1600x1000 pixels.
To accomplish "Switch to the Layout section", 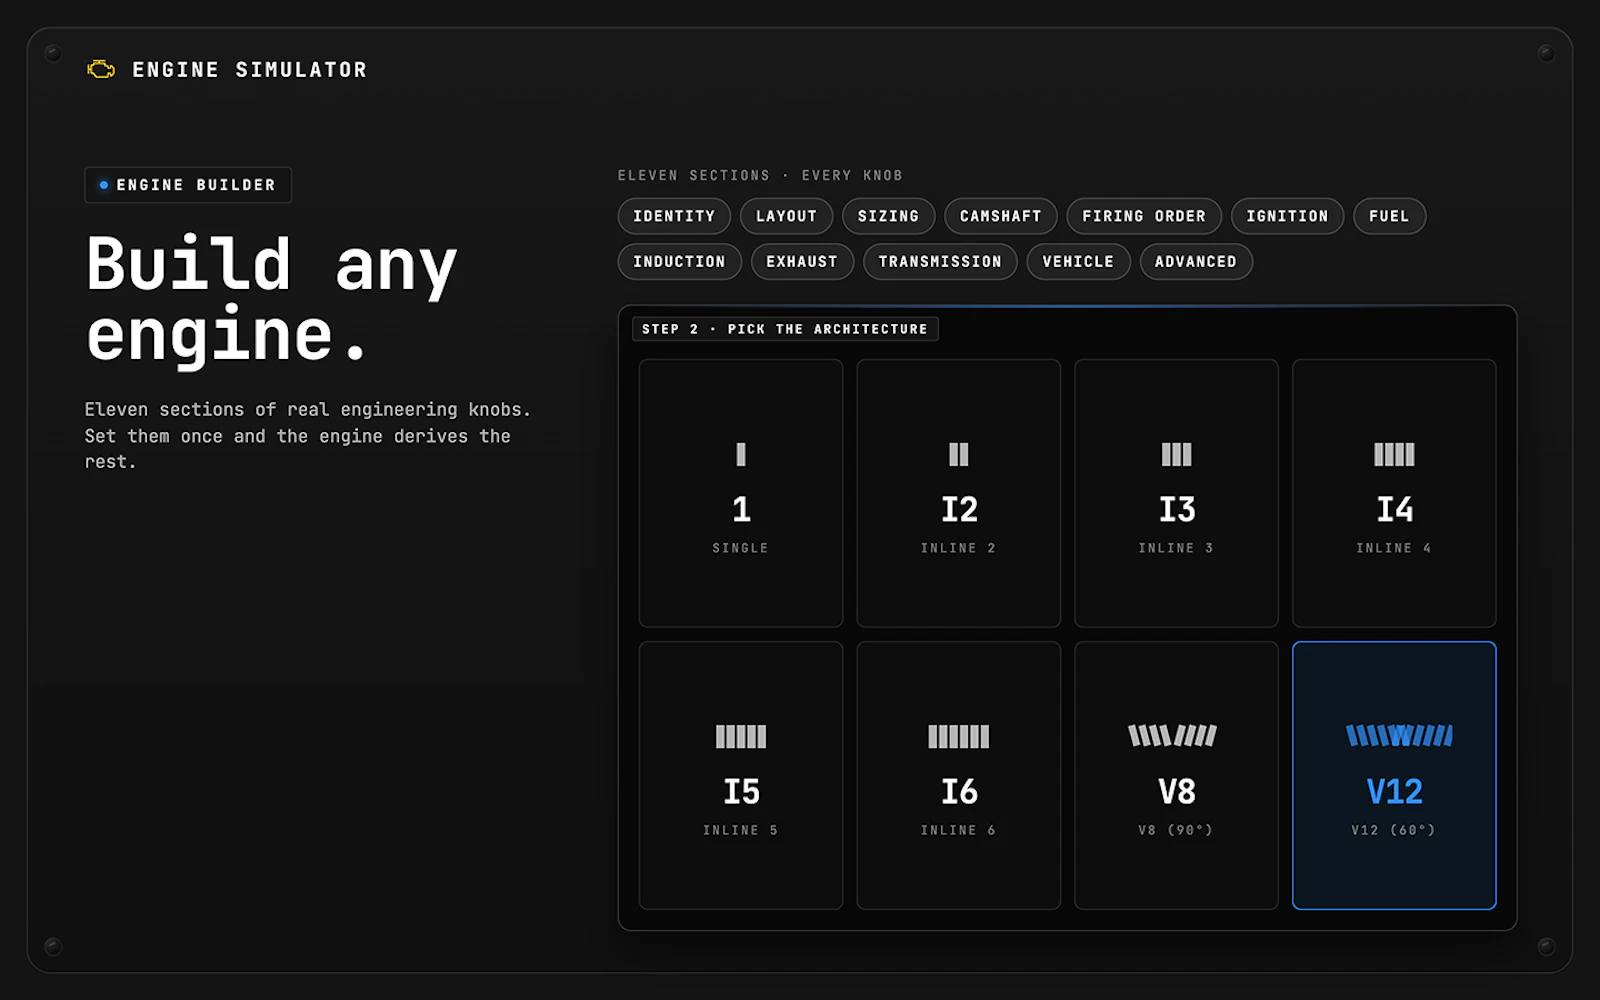I will tap(786, 216).
